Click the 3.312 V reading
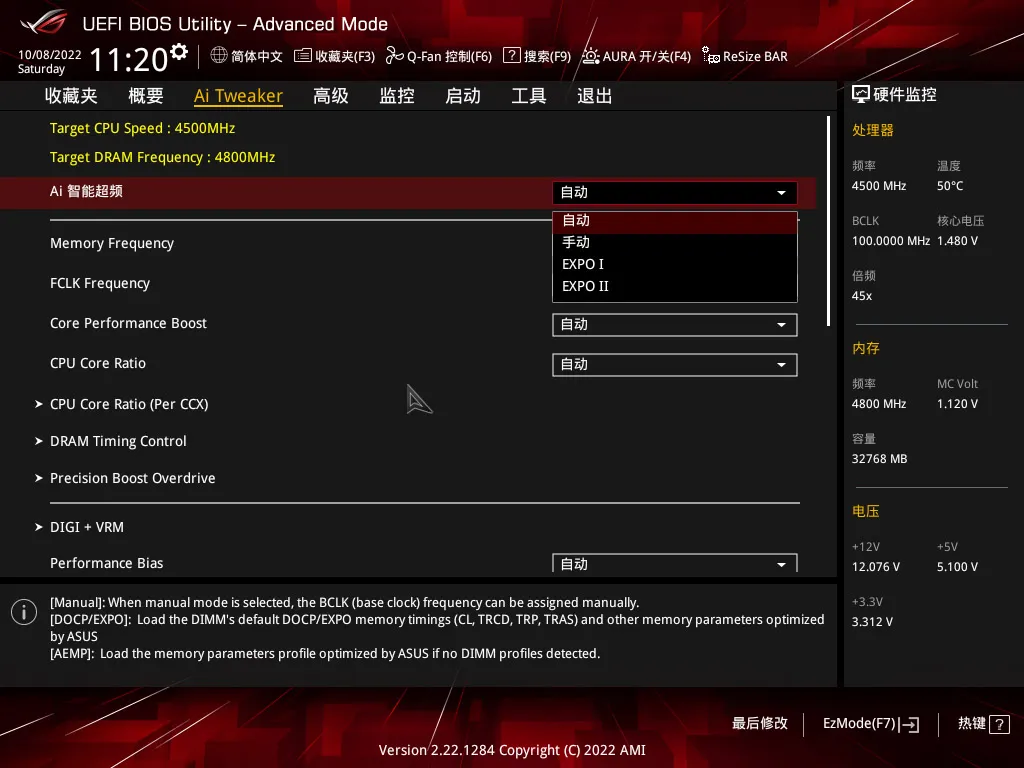This screenshot has width=1024, height=768. tap(872, 622)
